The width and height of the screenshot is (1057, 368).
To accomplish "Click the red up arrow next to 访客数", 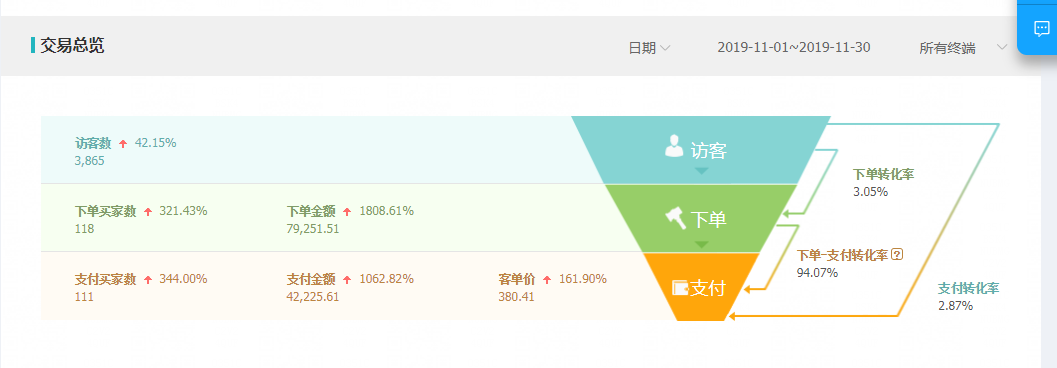I will tap(123, 144).
